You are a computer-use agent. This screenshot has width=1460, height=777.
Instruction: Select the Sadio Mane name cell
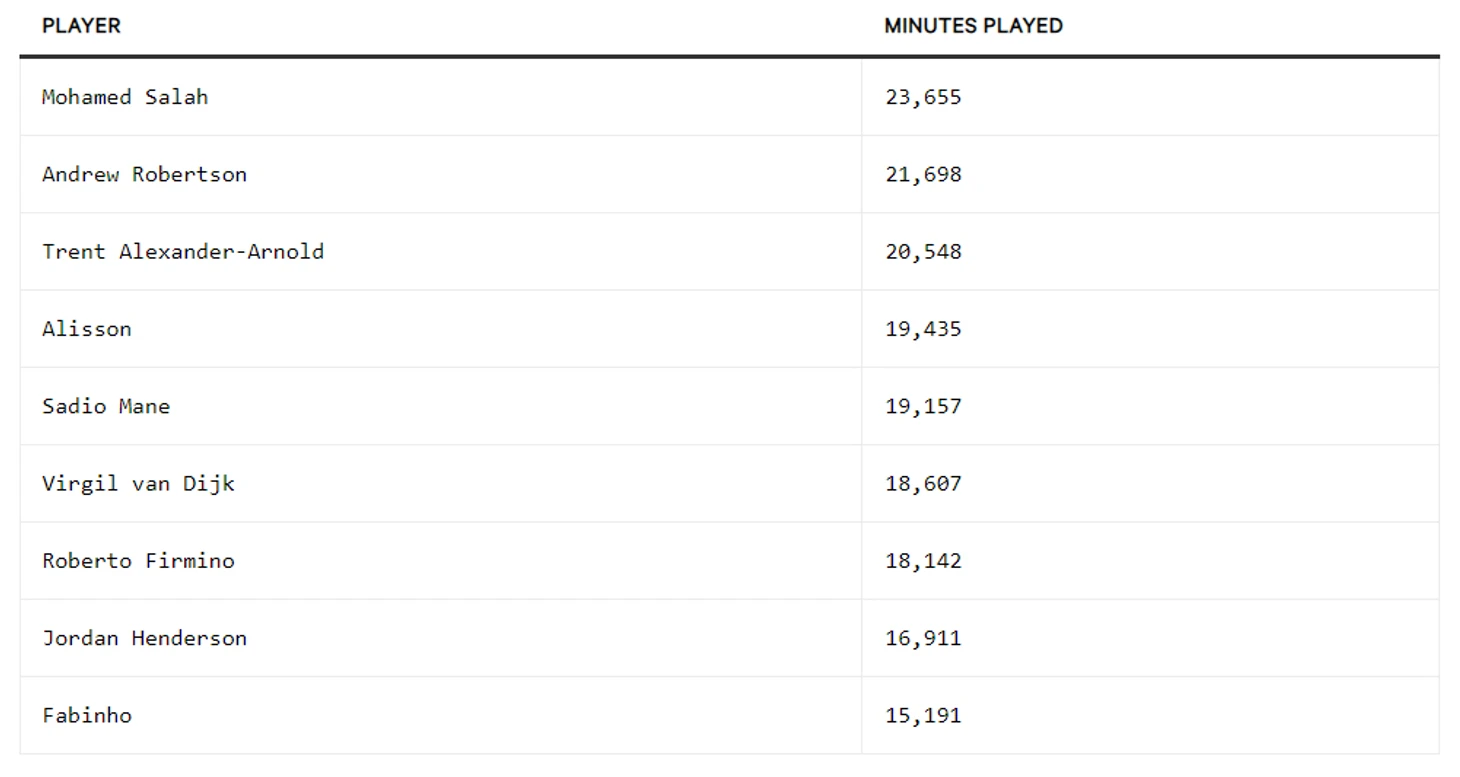[x=106, y=406]
